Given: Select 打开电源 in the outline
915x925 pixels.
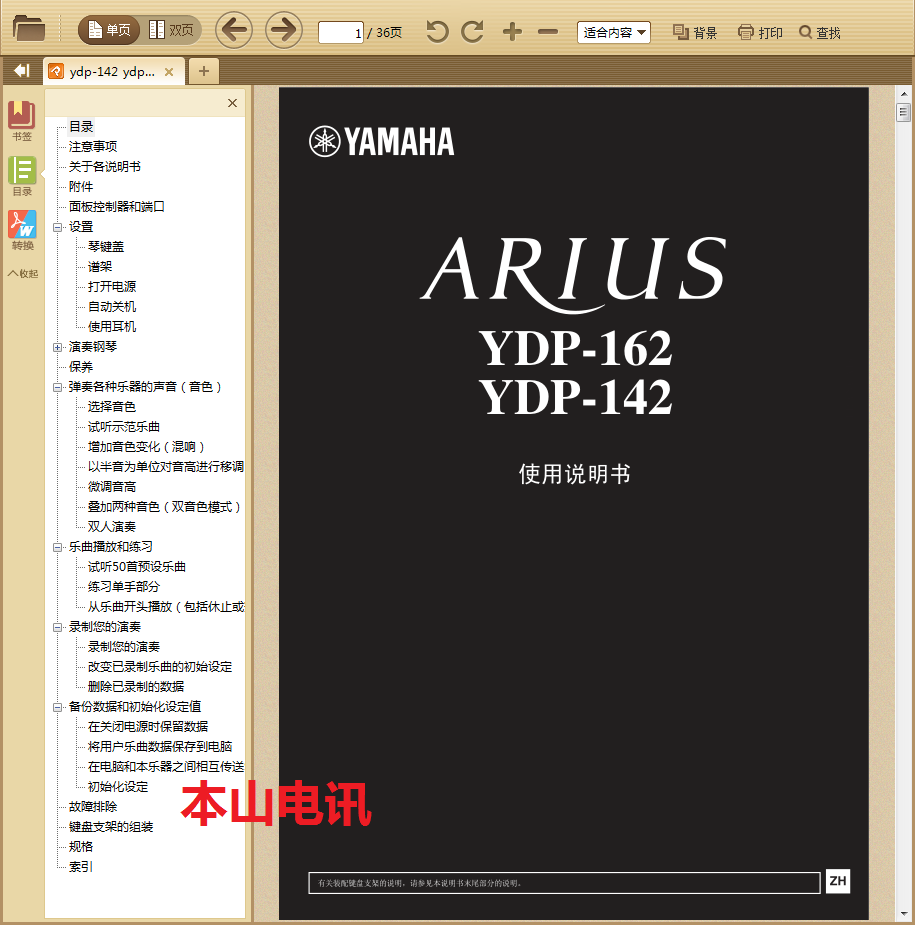Looking at the screenshot, I should 111,287.
